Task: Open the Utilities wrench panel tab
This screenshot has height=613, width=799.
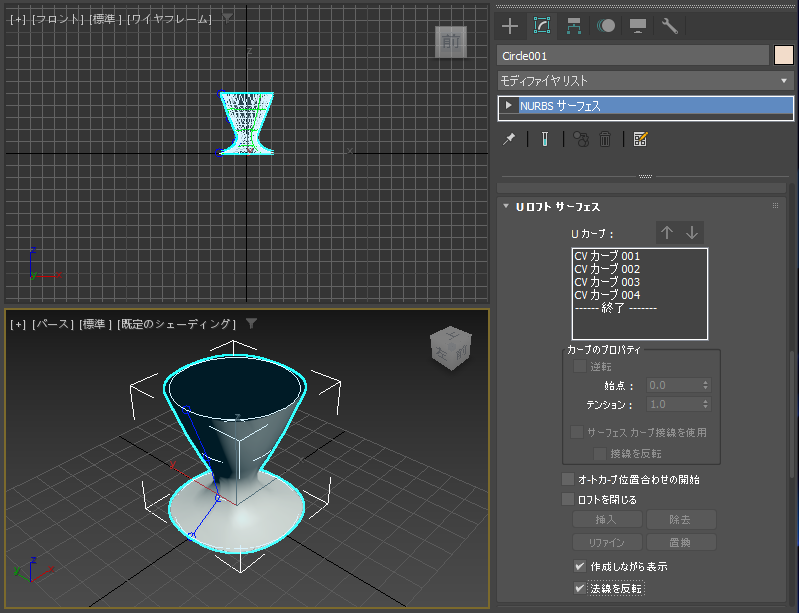Action: (x=670, y=26)
